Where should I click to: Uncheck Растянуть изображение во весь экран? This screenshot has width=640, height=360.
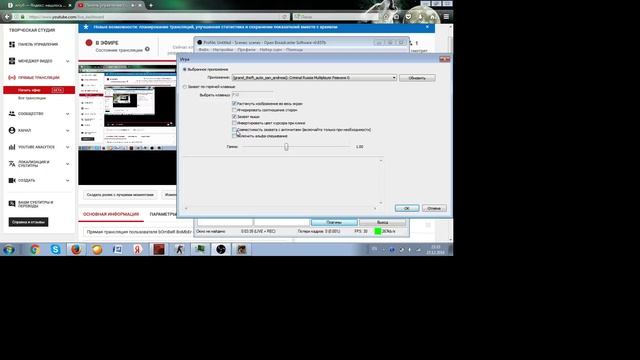pyautogui.click(x=234, y=104)
